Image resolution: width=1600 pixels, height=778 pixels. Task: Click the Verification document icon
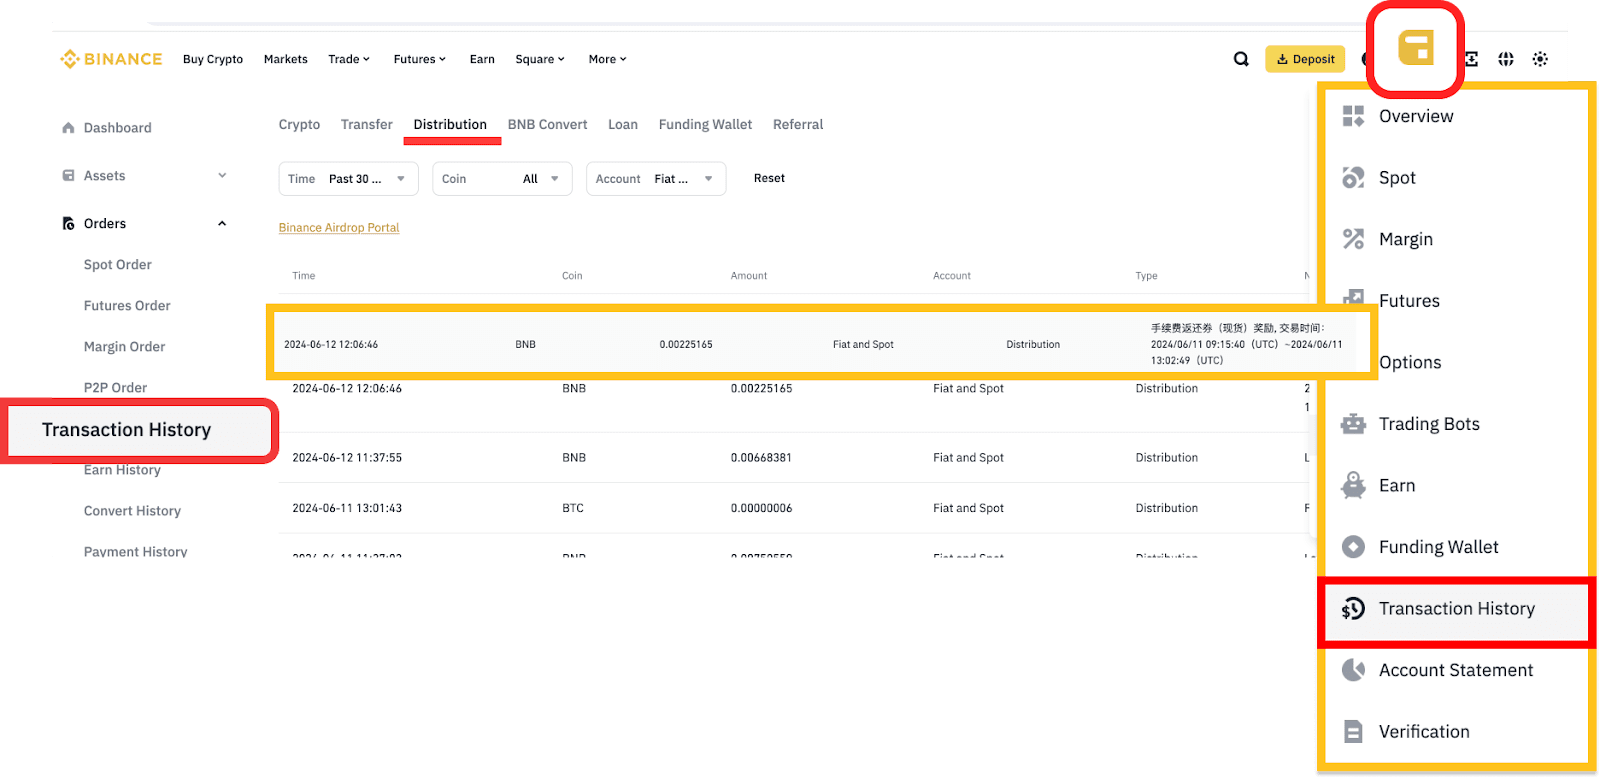pos(1353,732)
